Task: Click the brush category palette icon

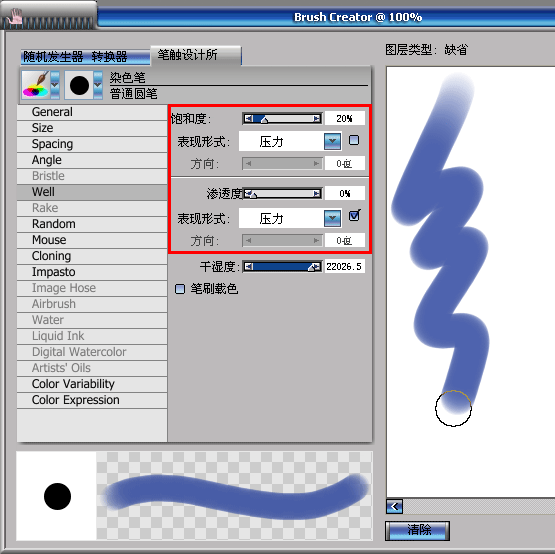Action: point(36,85)
